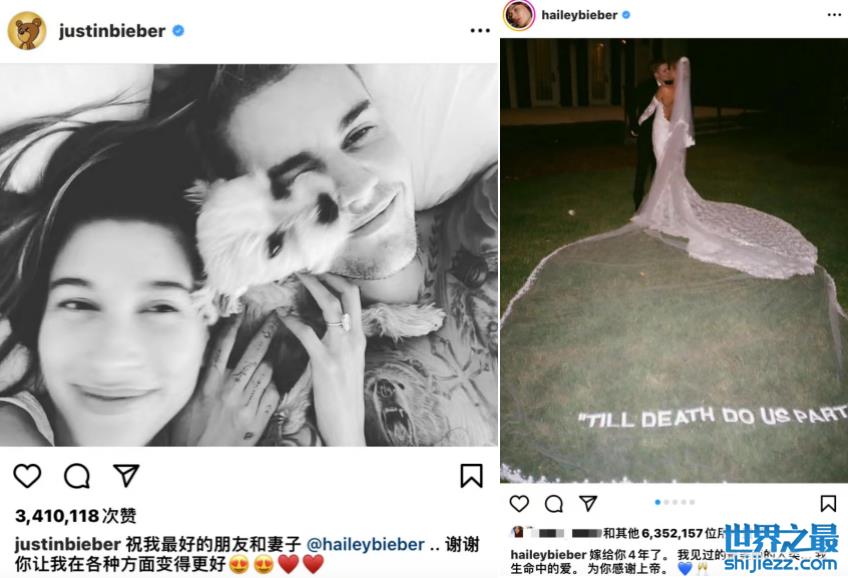This screenshot has width=848, height=578.
Task: Open haileybieber profile avatar story
Action: pos(519,15)
